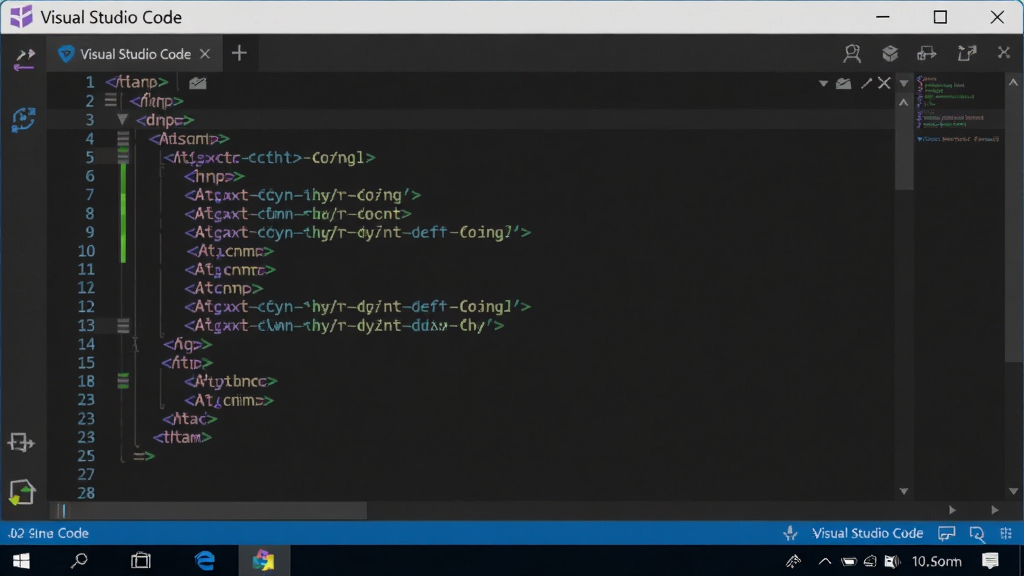
Task: Open Windows taskbar search
Action: coord(80,560)
